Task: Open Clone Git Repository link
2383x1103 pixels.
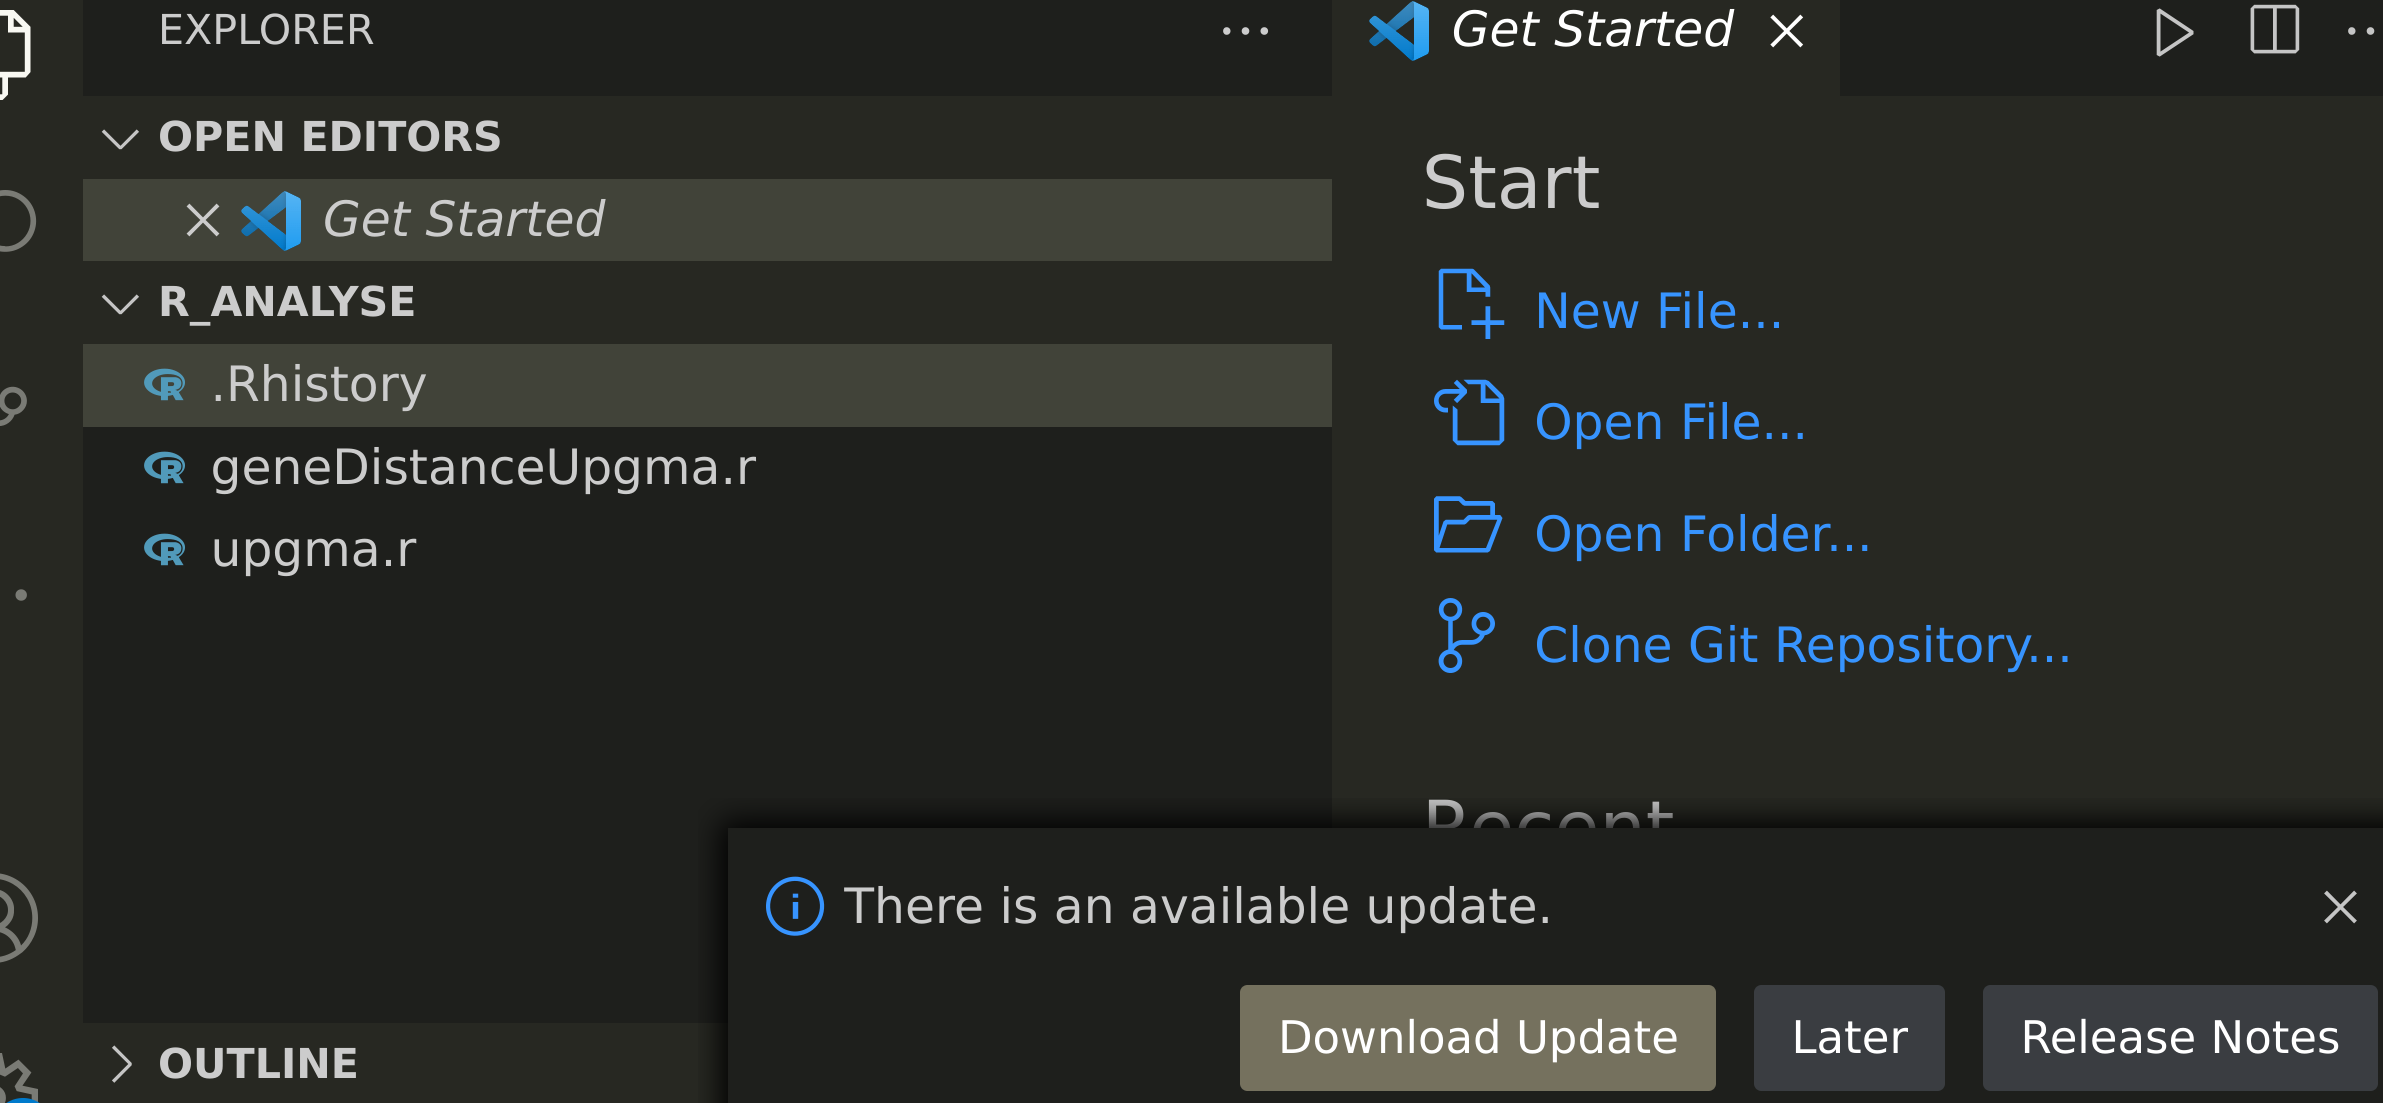Action: tap(1800, 644)
